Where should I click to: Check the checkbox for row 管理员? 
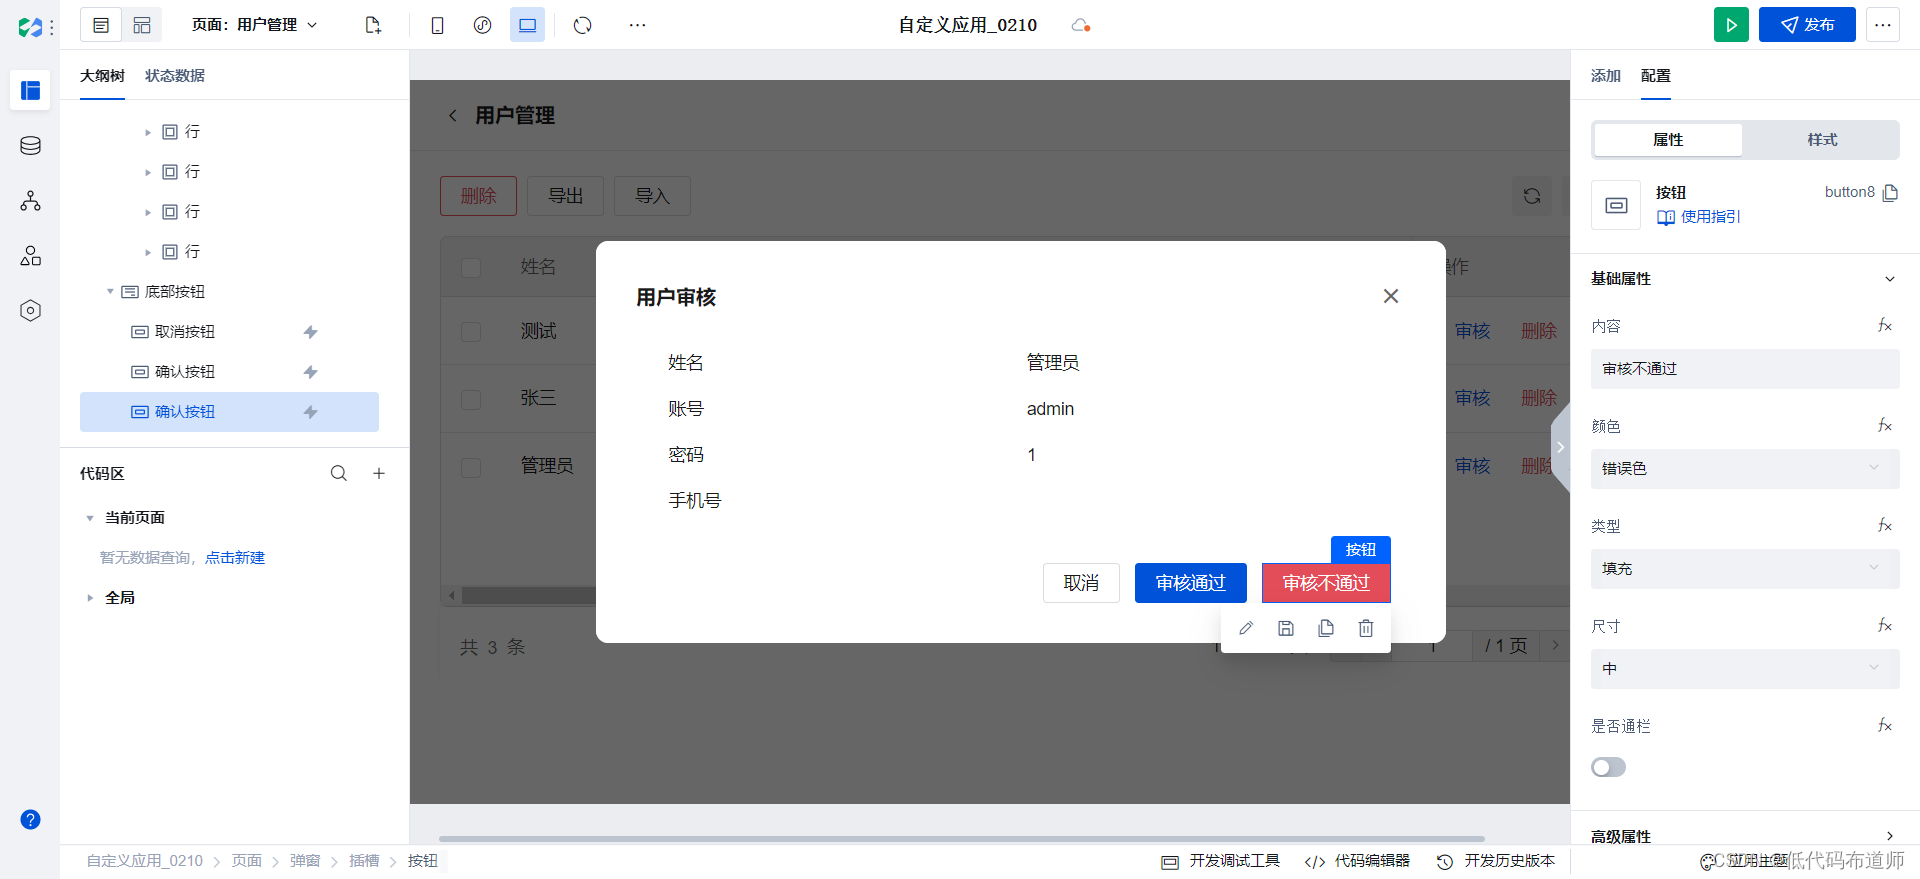[471, 467]
